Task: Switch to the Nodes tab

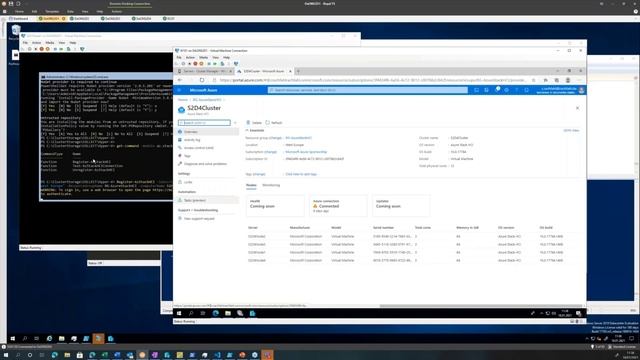Action: point(251,185)
